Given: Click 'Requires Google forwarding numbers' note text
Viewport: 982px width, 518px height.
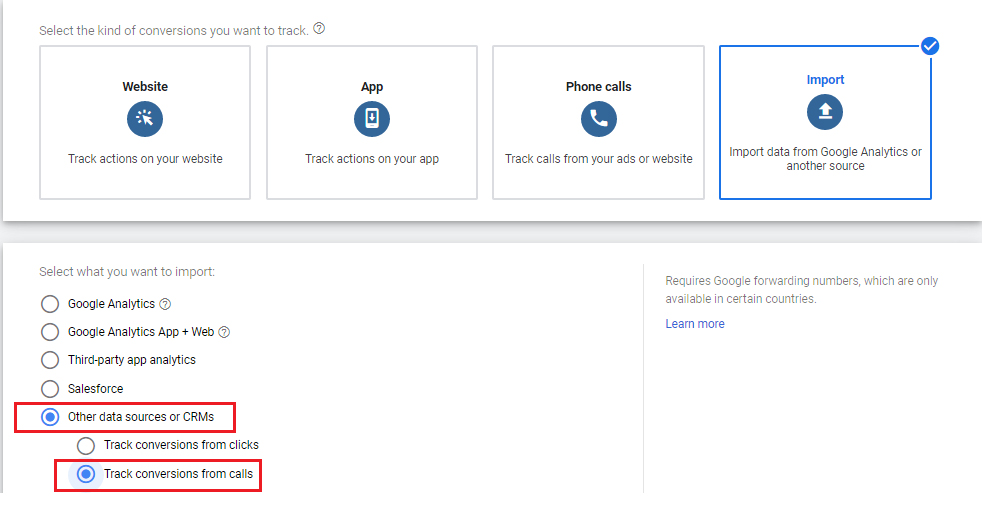Looking at the screenshot, I should 802,290.
